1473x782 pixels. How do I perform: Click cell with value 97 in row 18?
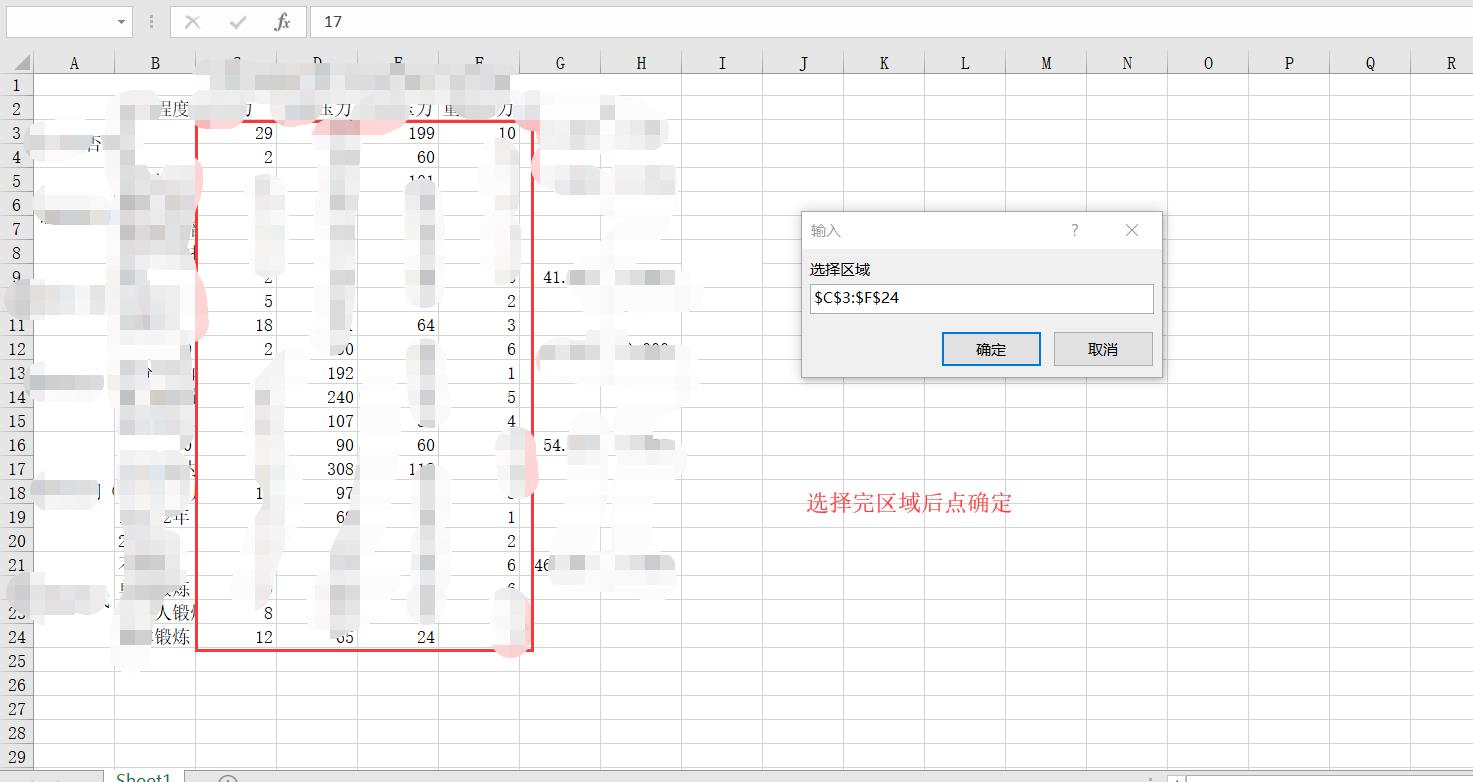click(x=317, y=493)
